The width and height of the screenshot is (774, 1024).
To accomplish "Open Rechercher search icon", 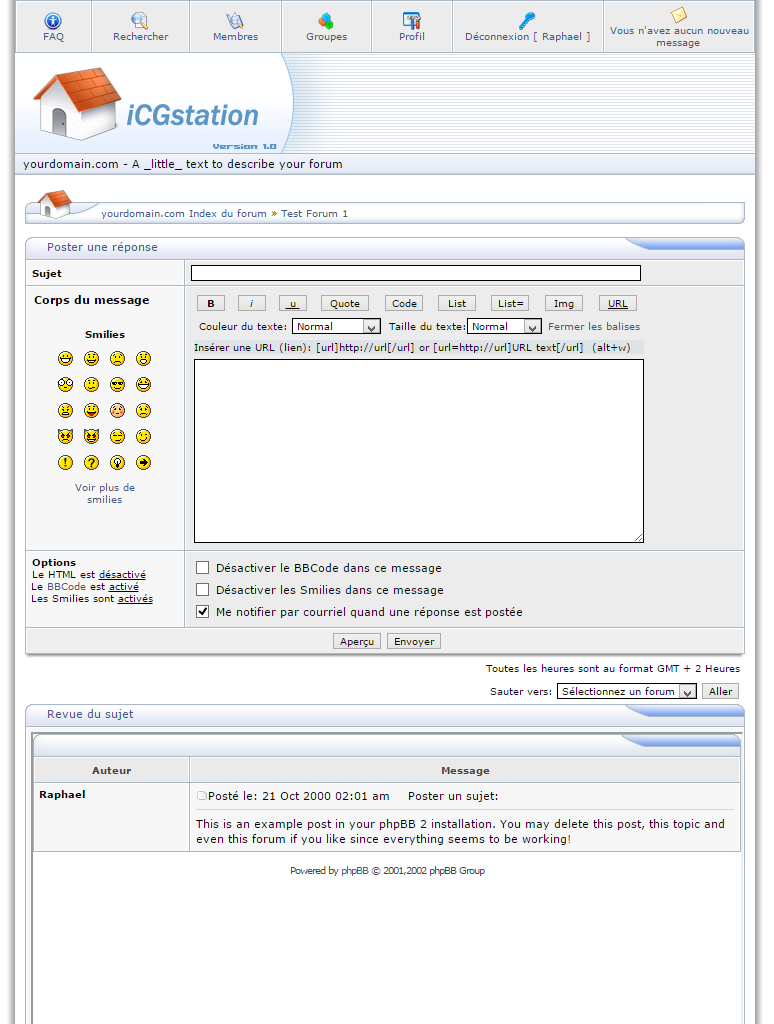I will click(x=140, y=21).
